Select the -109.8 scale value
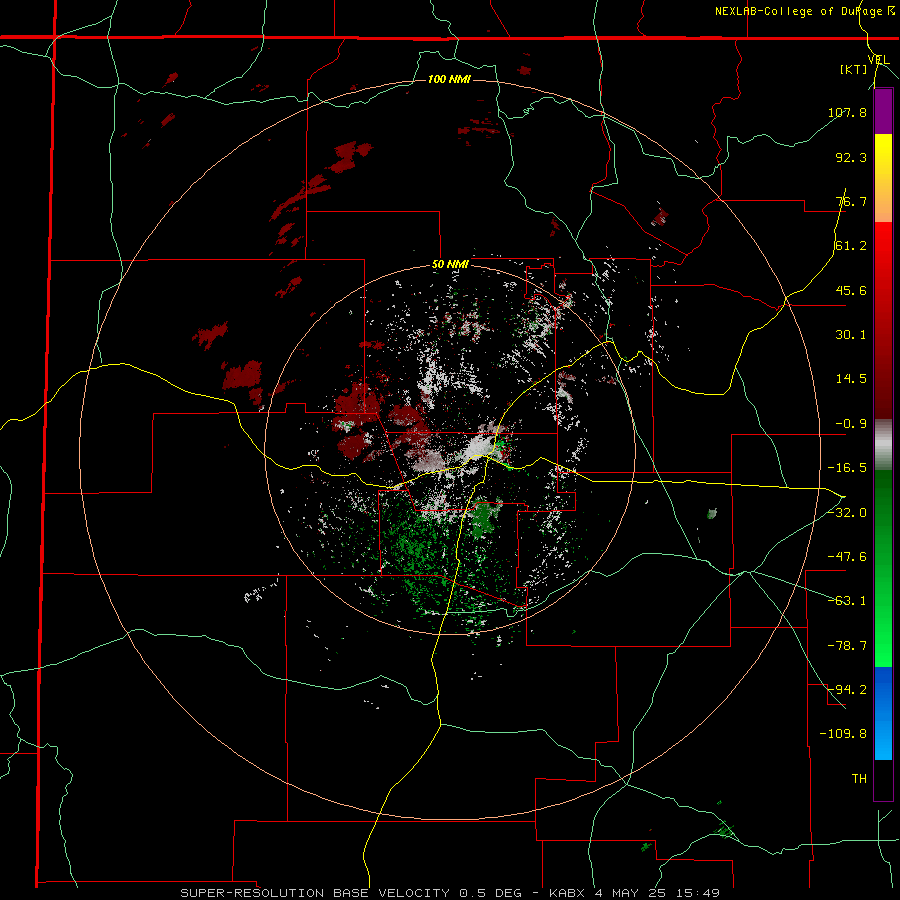This screenshot has height=900, width=900. 843,734
